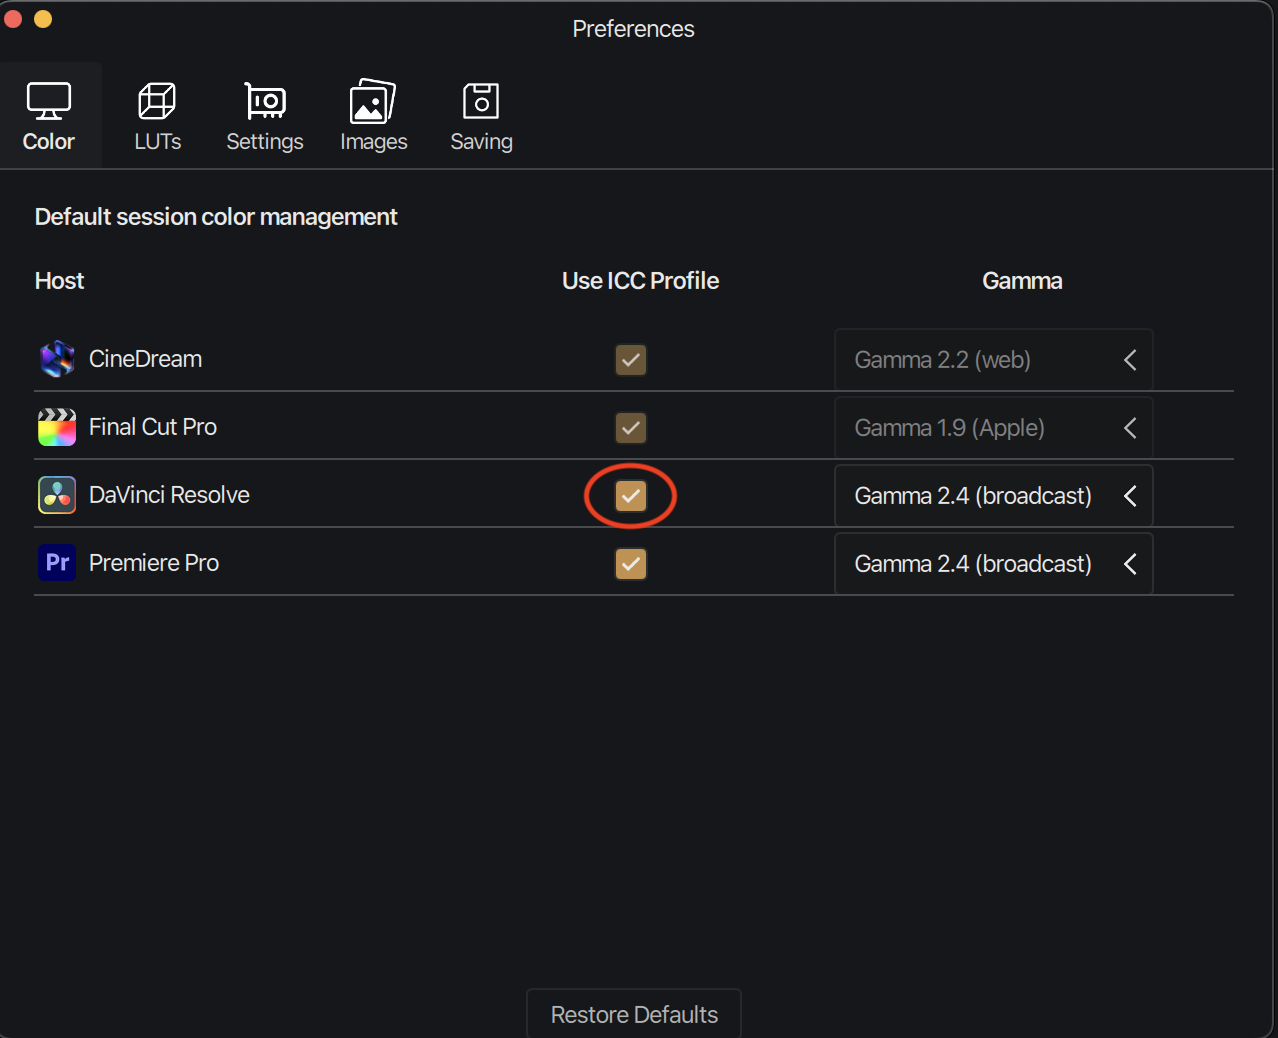
Task: Open the Gamma 2.2 (web) dropdown
Action: click(x=993, y=360)
